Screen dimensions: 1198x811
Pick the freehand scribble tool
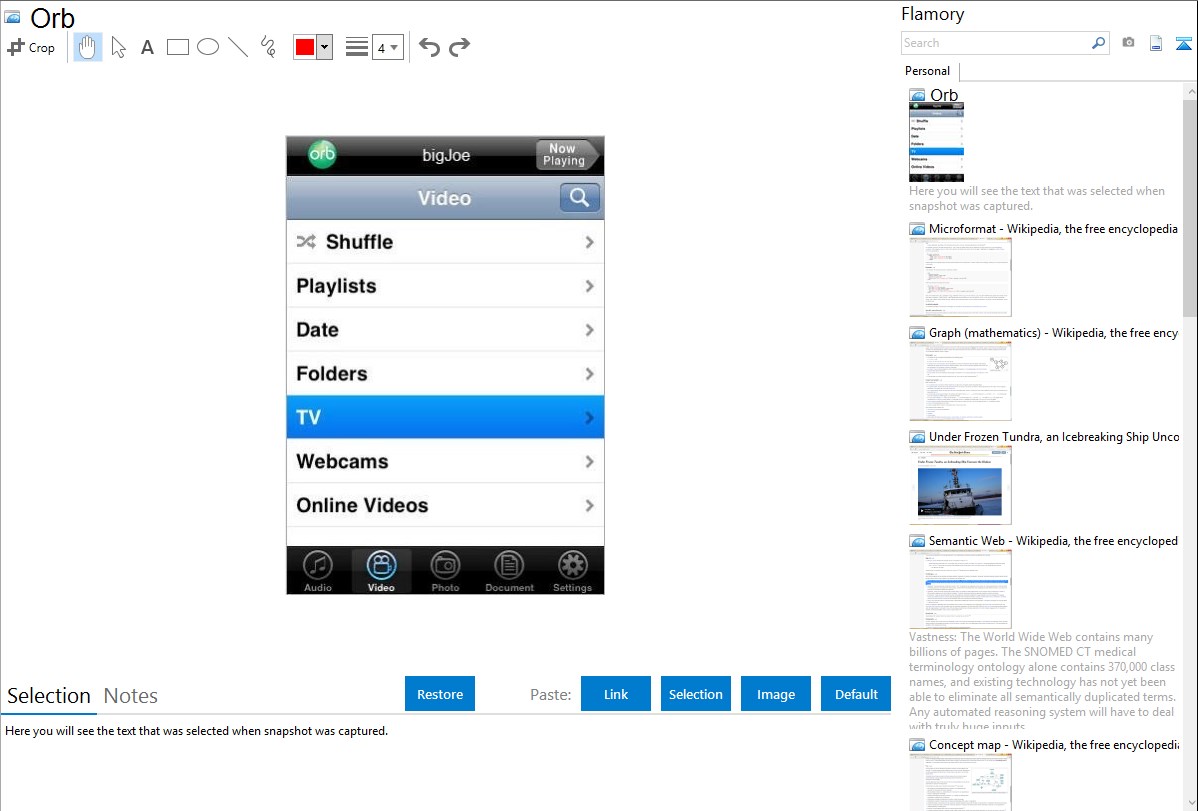[268, 47]
